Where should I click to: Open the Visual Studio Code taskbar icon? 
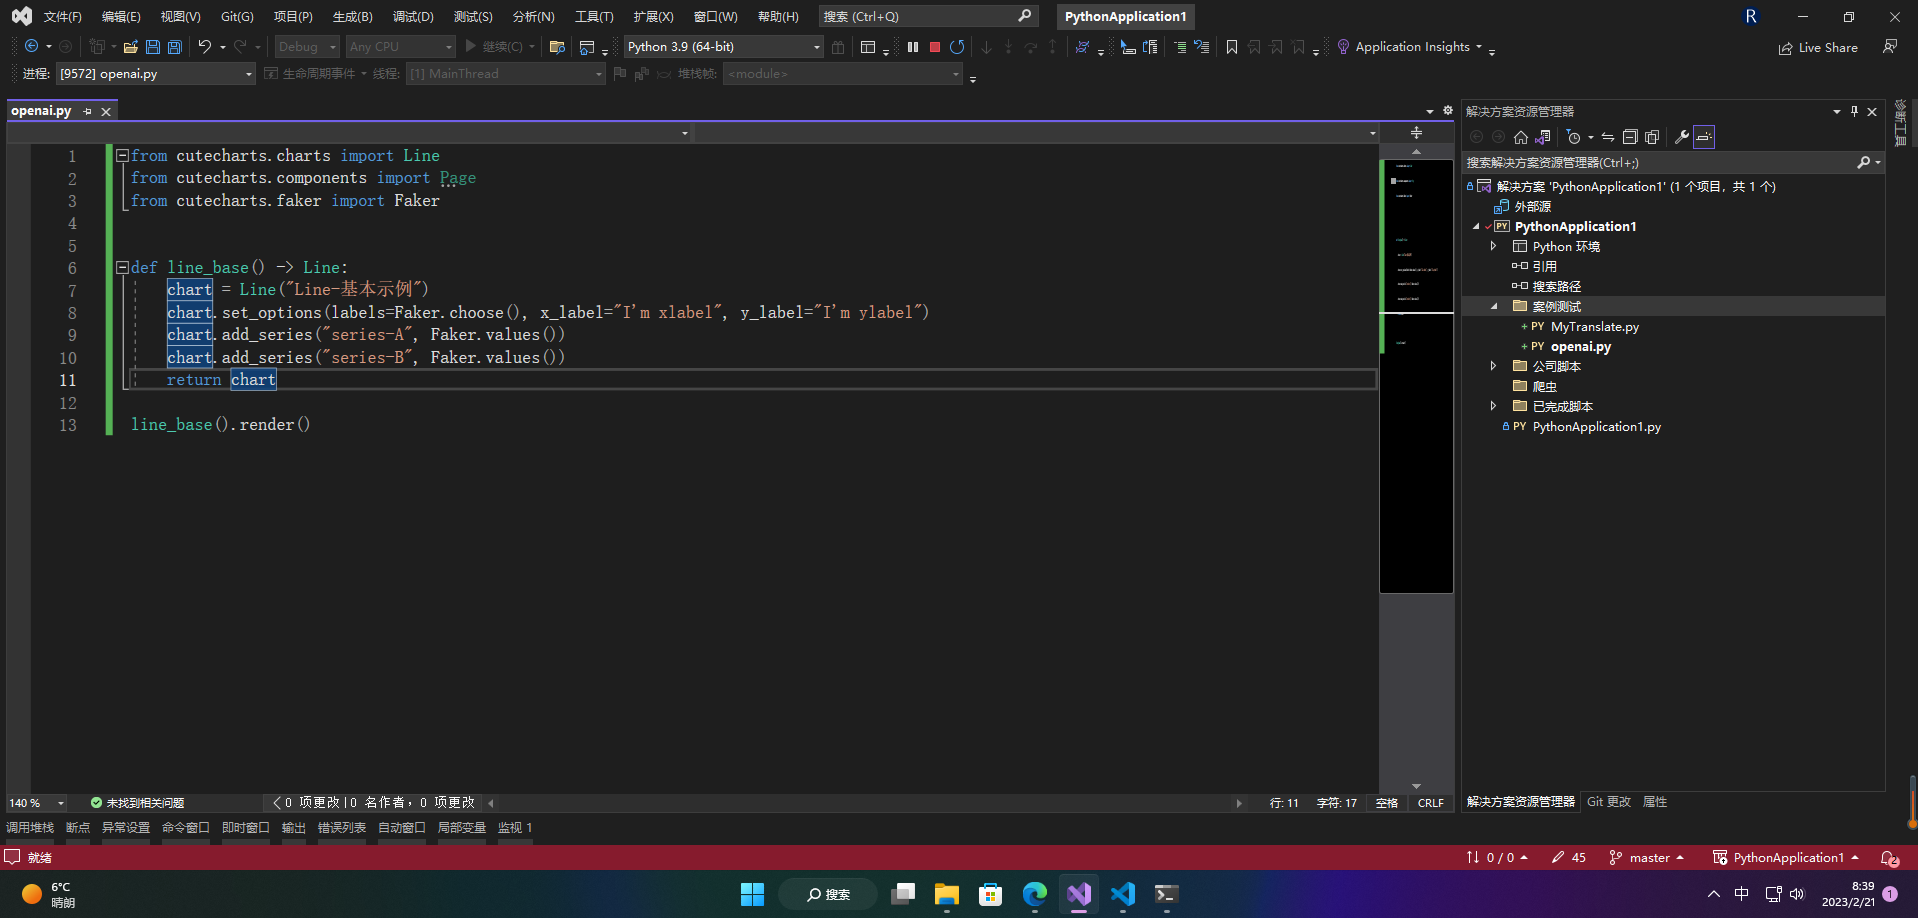pyautogui.click(x=1122, y=894)
